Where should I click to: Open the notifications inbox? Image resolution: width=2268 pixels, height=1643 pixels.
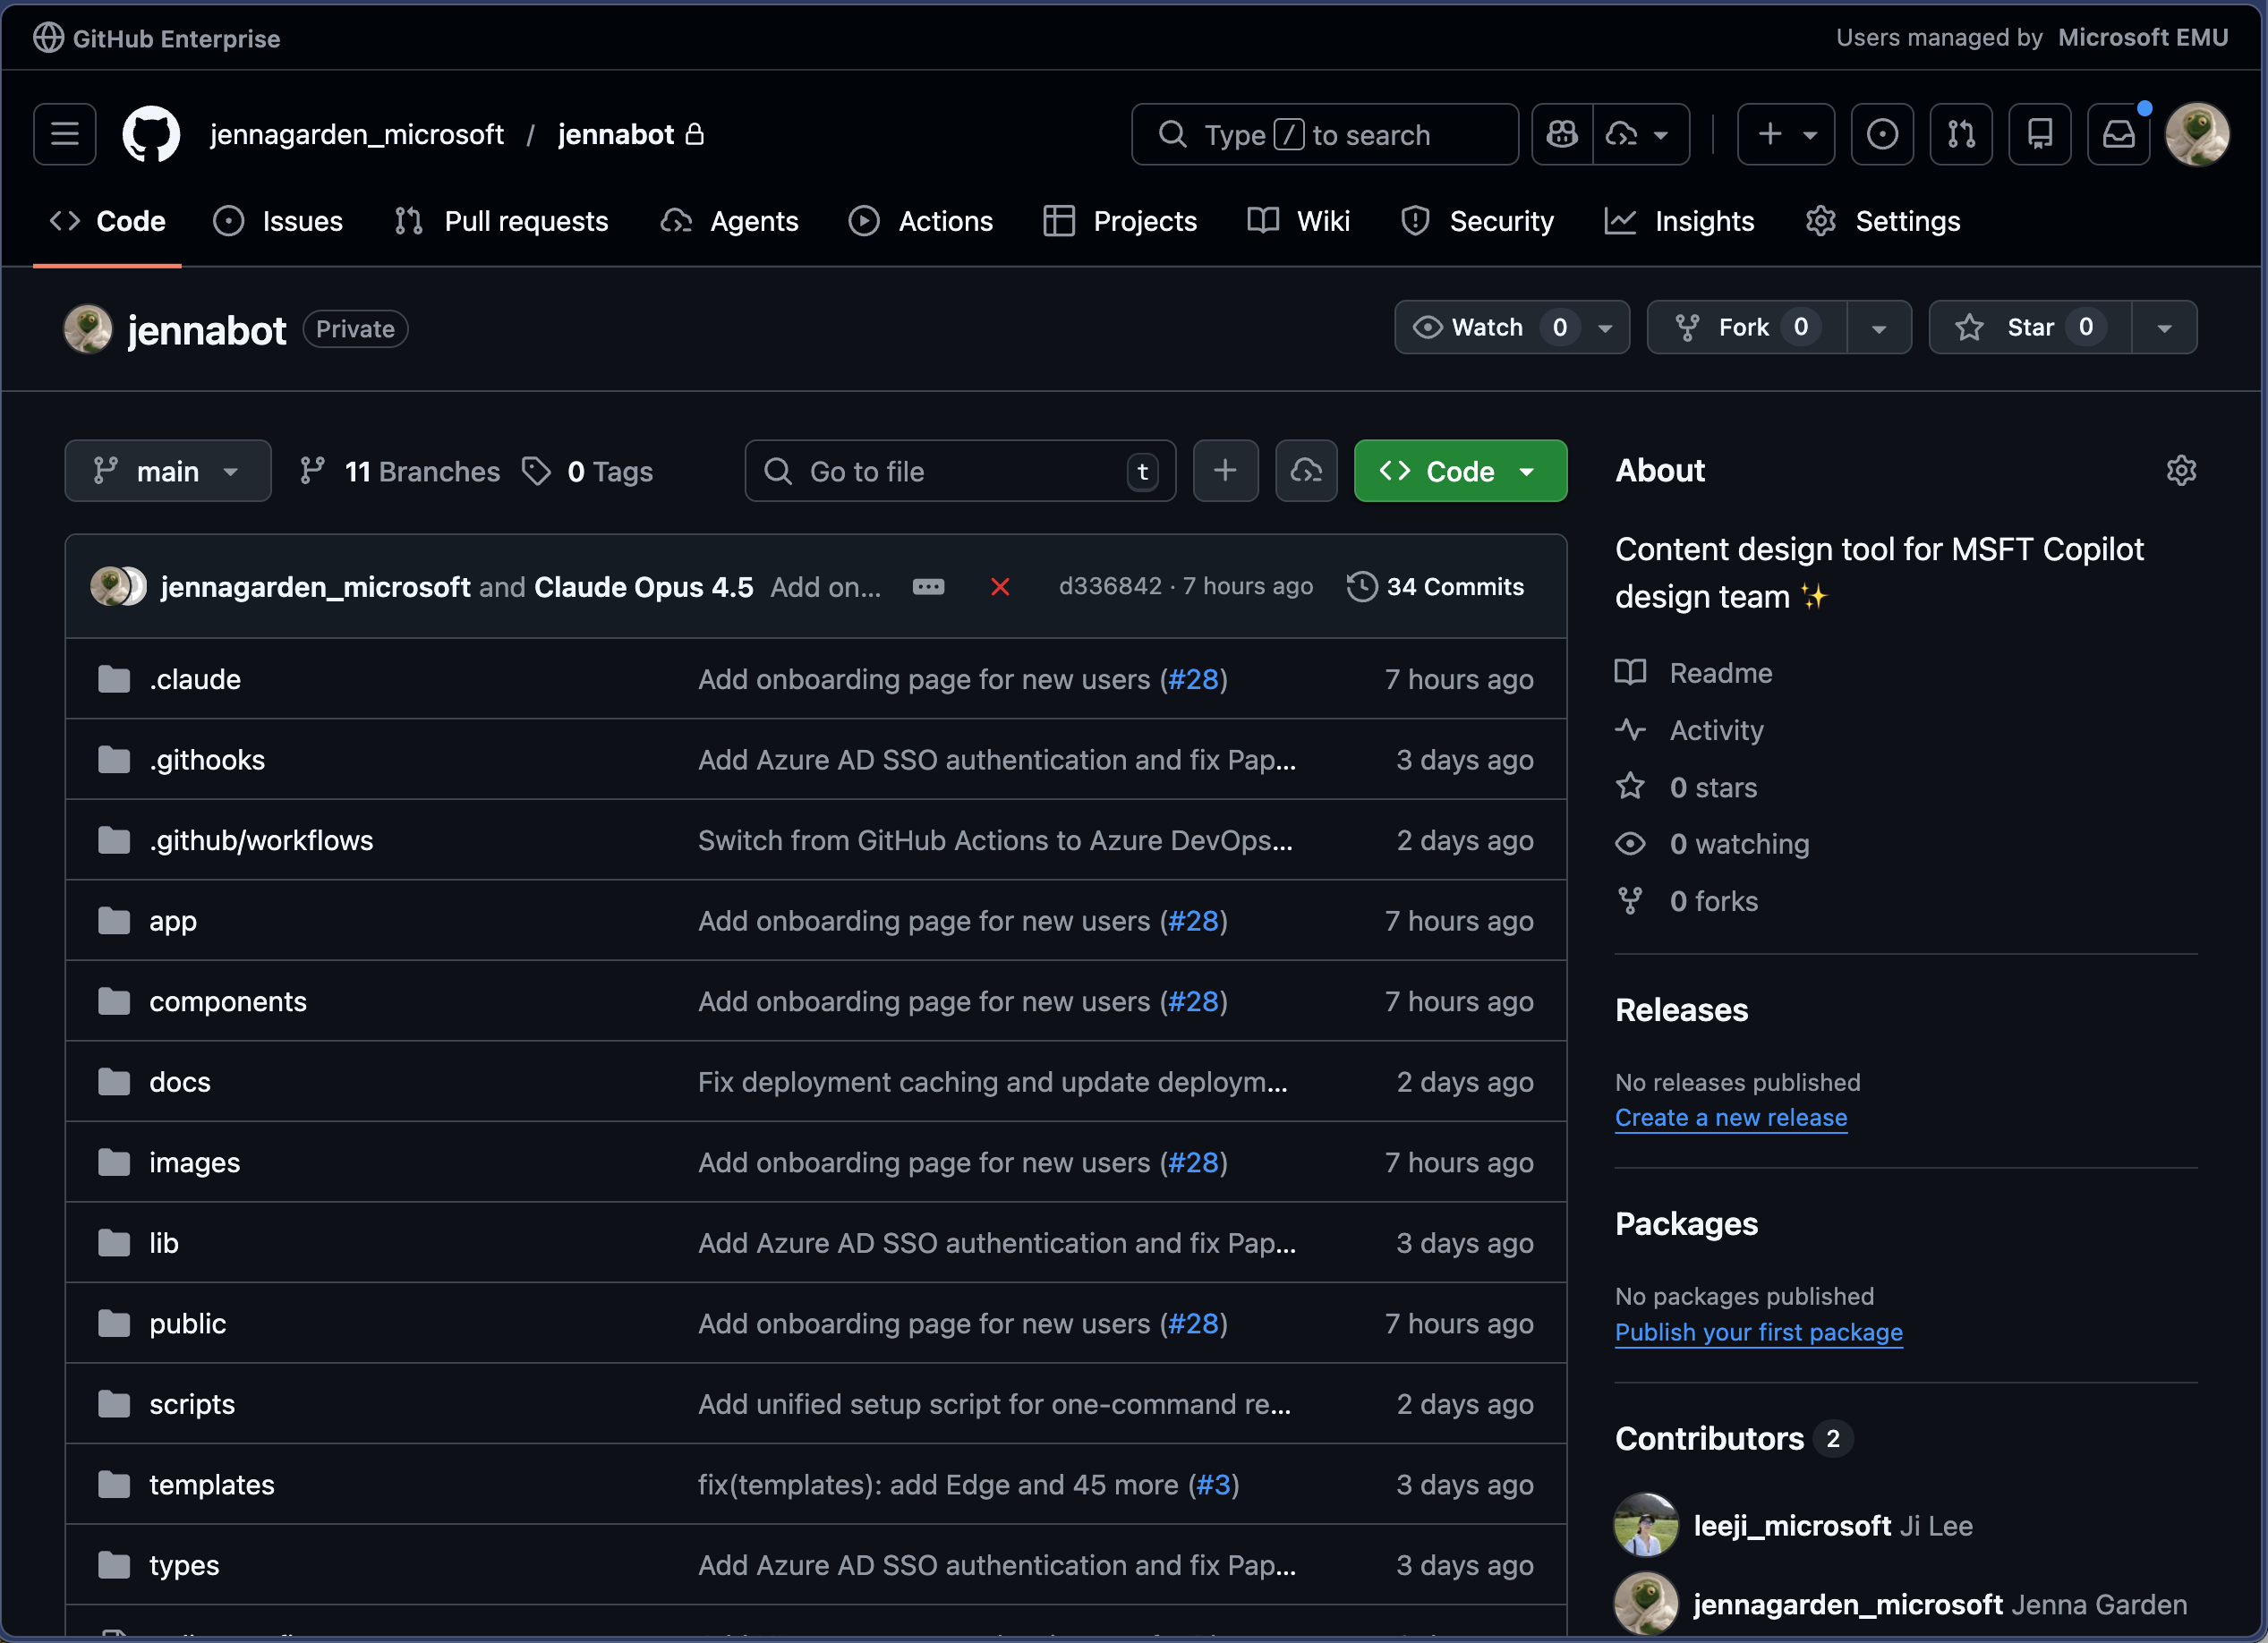(x=2118, y=134)
